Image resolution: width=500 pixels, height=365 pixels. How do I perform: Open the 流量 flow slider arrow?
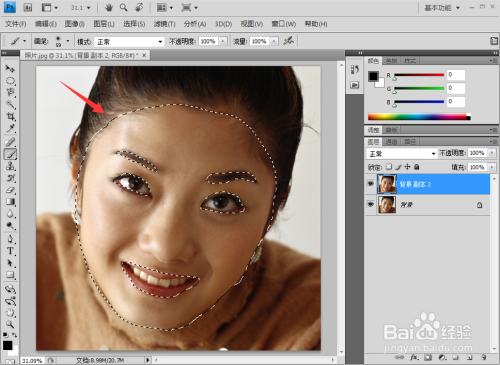pyautogui.click(x=274, y=41)
